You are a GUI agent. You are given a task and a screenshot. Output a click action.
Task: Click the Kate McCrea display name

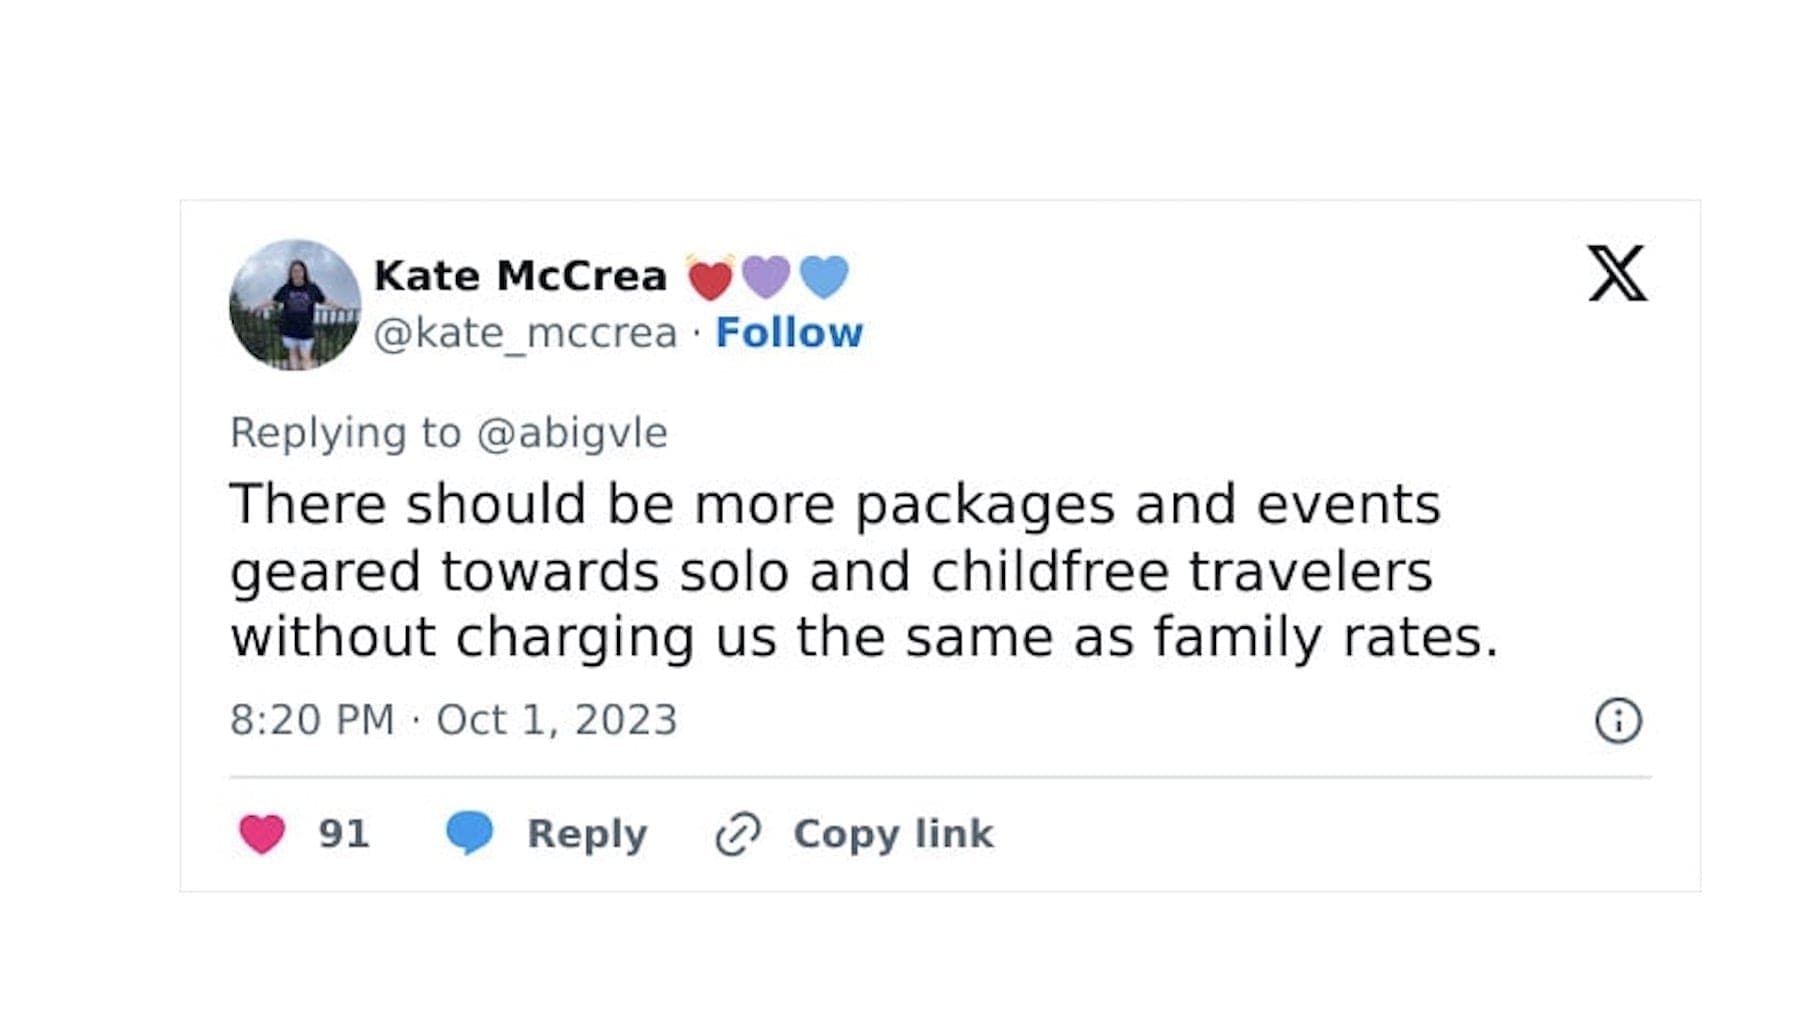coord(520,276)
